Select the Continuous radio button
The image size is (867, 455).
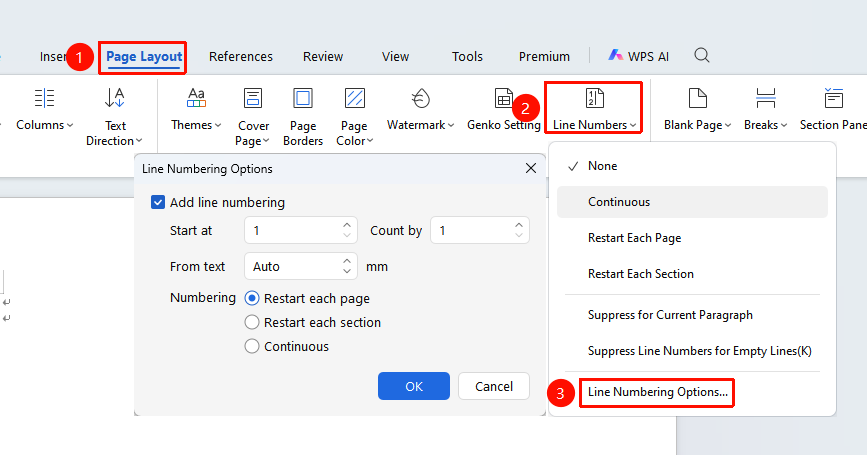(252, 347)
